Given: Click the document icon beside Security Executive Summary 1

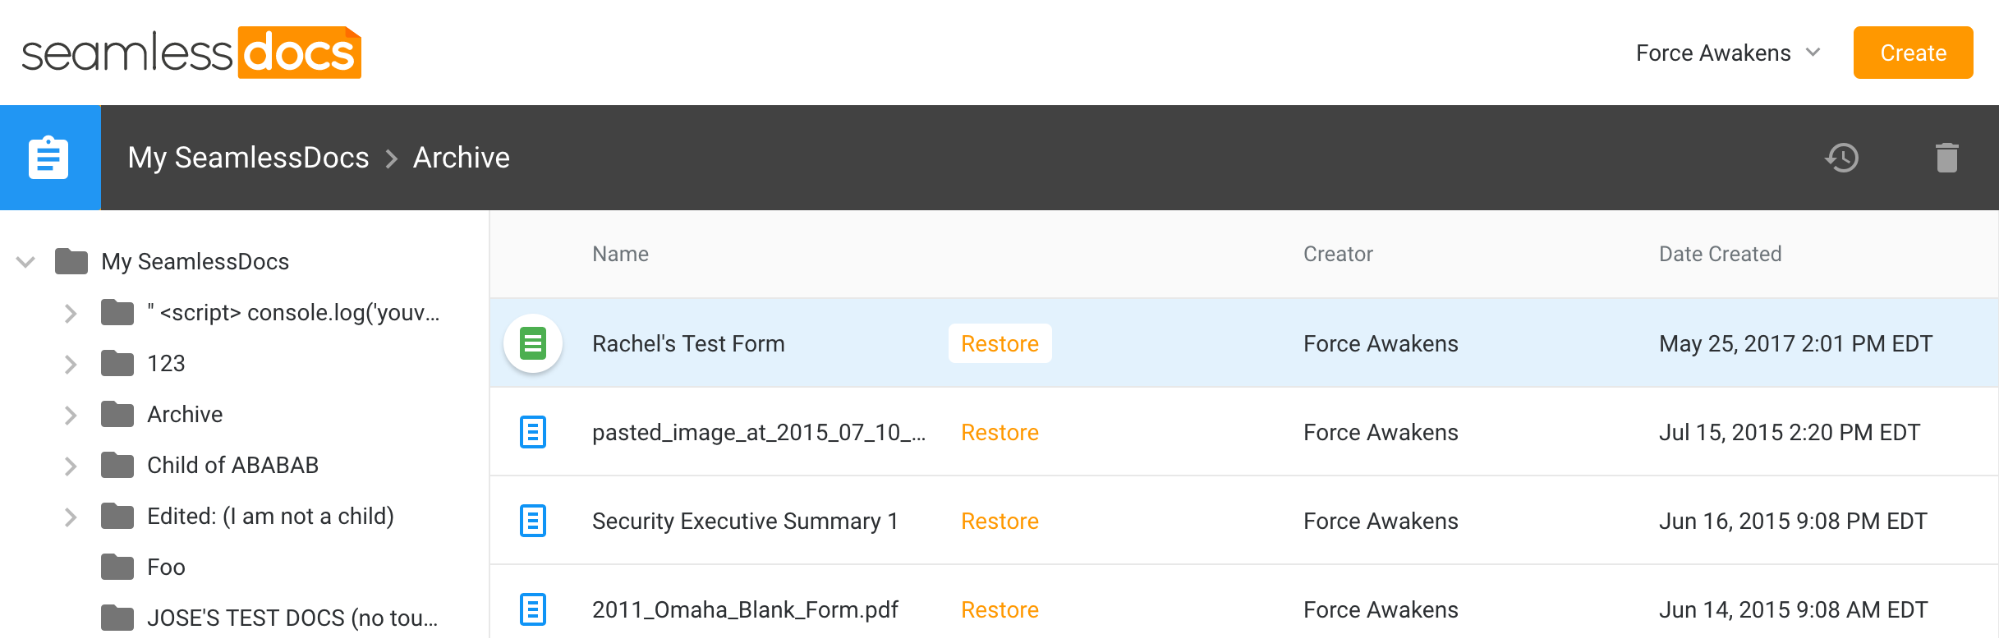Looking at the screenshot, I should tap(533, 521).
